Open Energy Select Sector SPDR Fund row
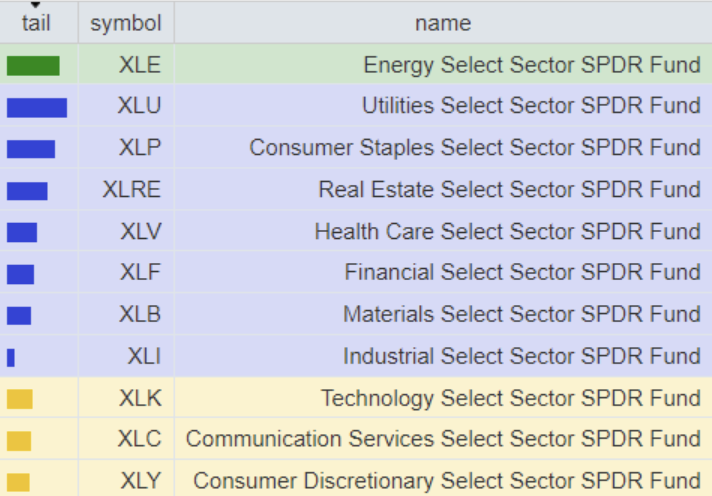The width and height of the screenshot is (712, 496). [531, 66]
